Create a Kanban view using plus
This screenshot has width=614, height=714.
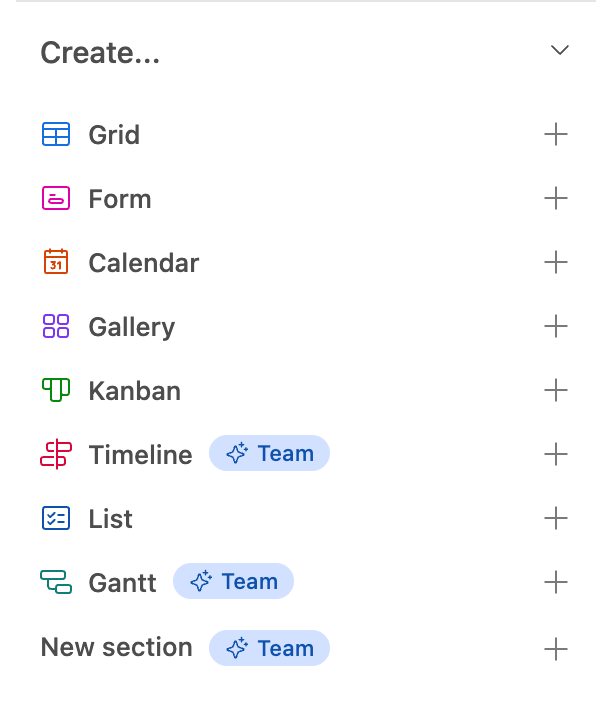tap(556, 391)
